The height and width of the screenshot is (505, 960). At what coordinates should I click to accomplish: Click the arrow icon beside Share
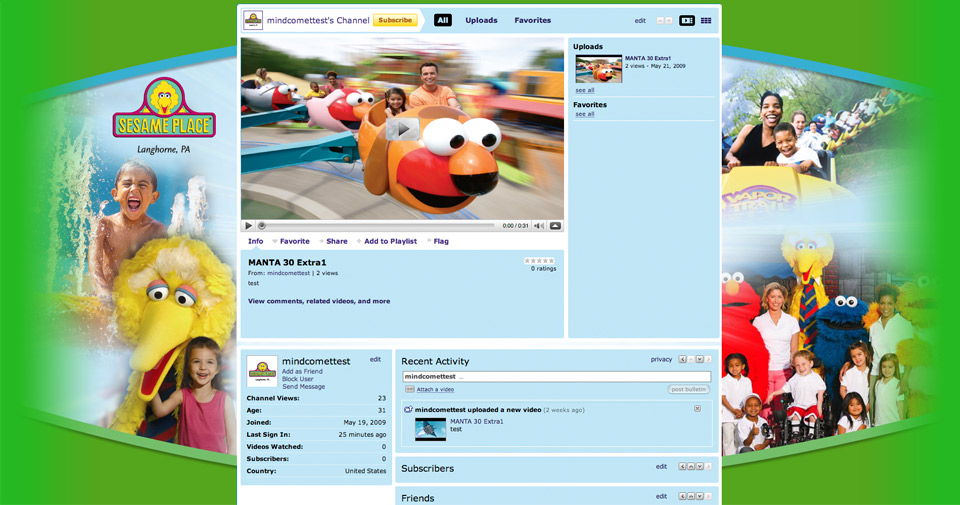pyautogui.click(x=321, y=241)
